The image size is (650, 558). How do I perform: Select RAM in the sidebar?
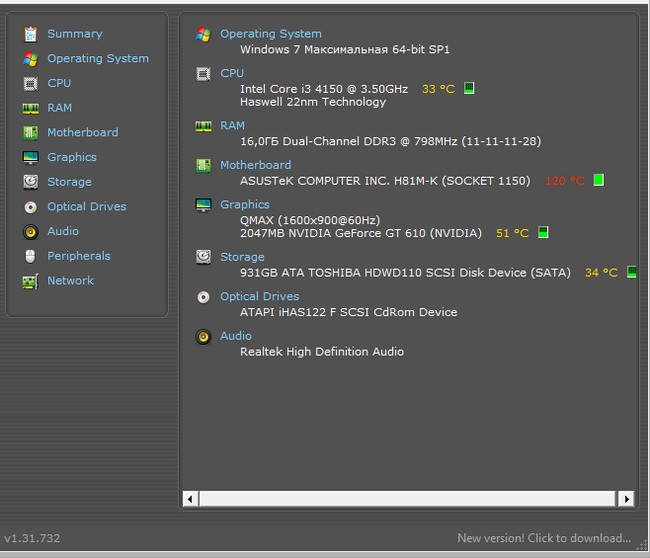coord(59,108)
